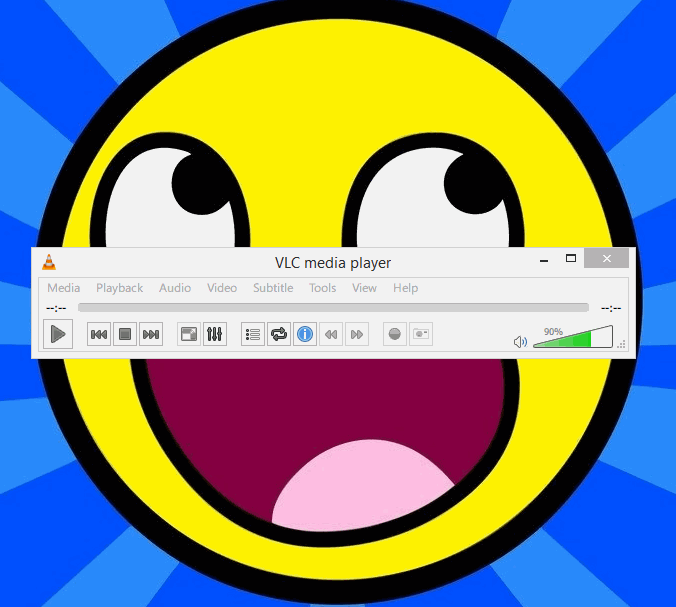The width and height of the screenshot is (676, 607).
Task: Open the Help menu
Action: (x=406, y=288)
